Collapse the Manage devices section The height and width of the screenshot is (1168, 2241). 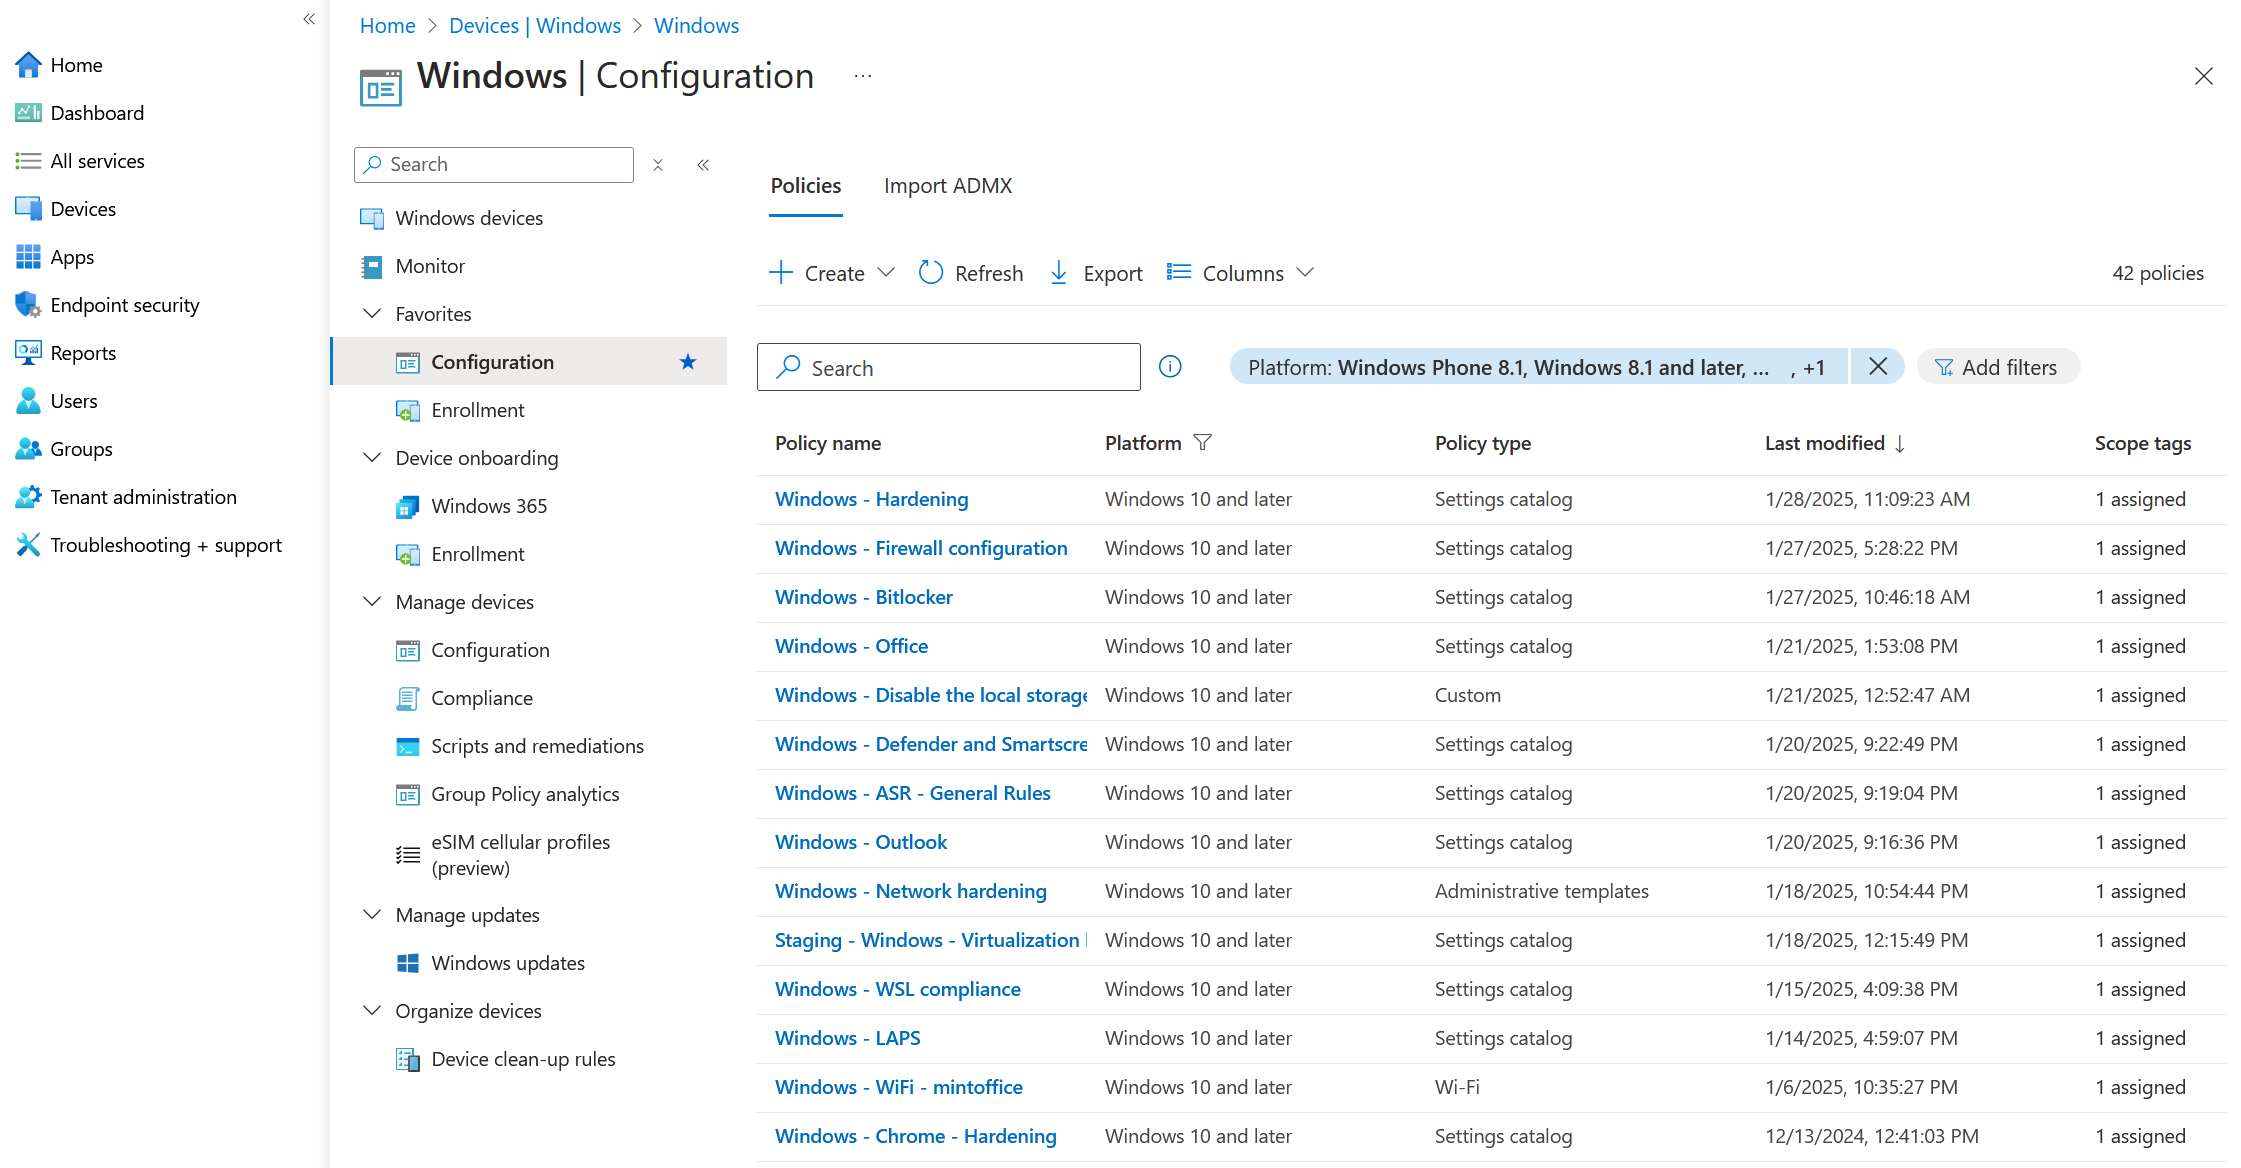point(372,601)
